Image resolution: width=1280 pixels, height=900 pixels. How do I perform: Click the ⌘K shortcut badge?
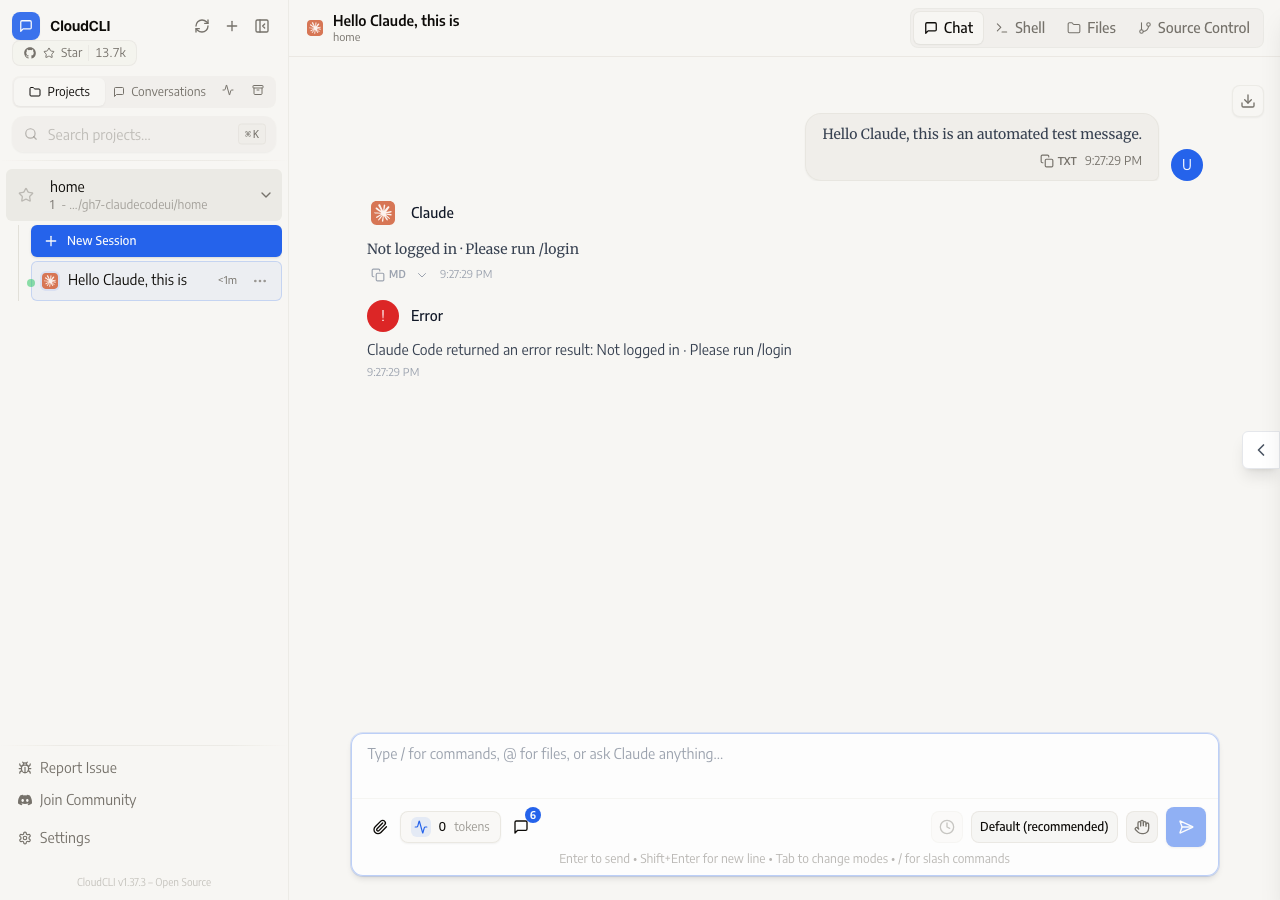[252, 134]
